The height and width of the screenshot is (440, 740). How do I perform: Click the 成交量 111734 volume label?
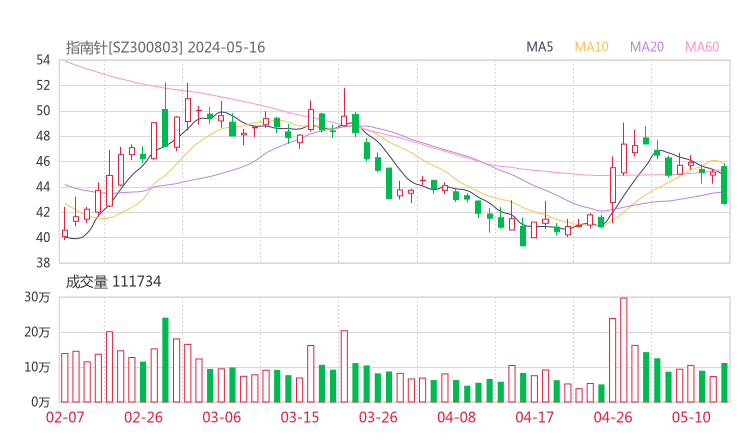coord(113,282)
